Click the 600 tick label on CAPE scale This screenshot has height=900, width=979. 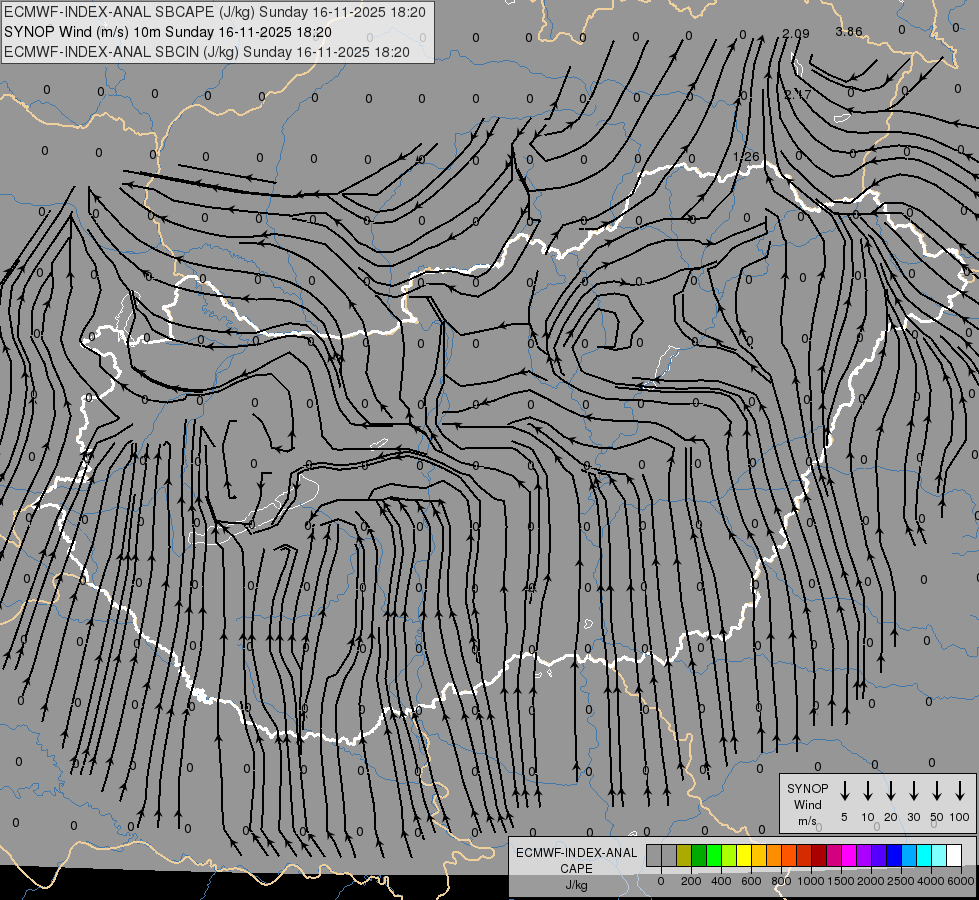pos(751,881)
